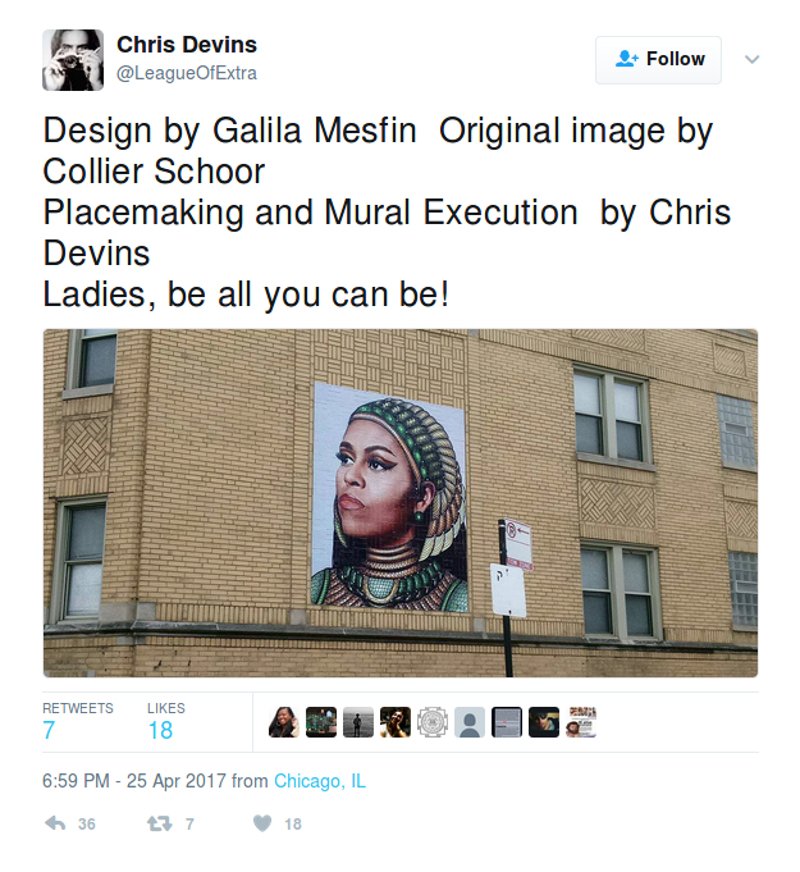View the list of 18 likes

pos(165,720)
